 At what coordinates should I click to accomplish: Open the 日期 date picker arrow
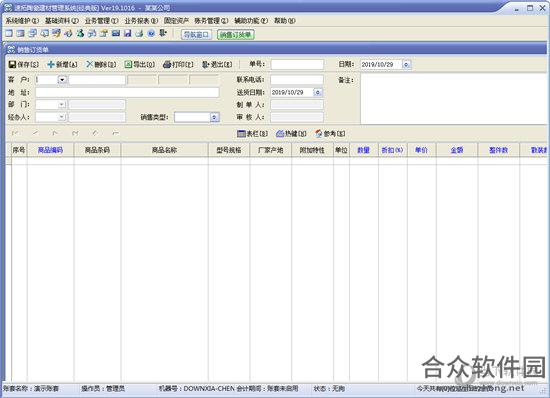pos(407,65)
